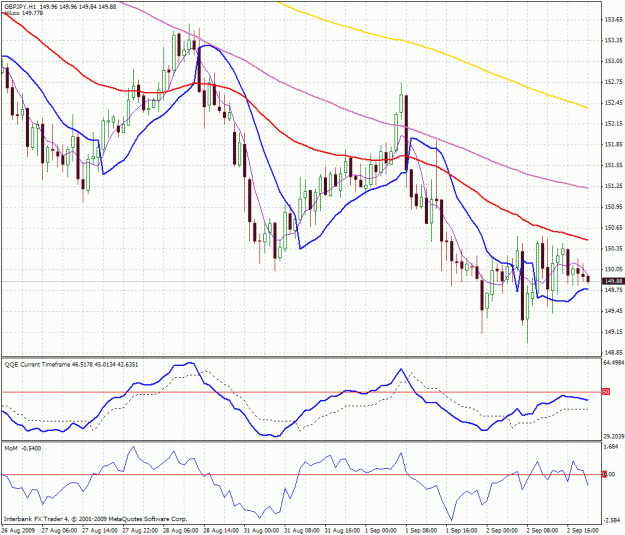Click the 2 Sep 08:00 time label
The width and height of the screenshot is (625, 535).
(x=544, y=531)
